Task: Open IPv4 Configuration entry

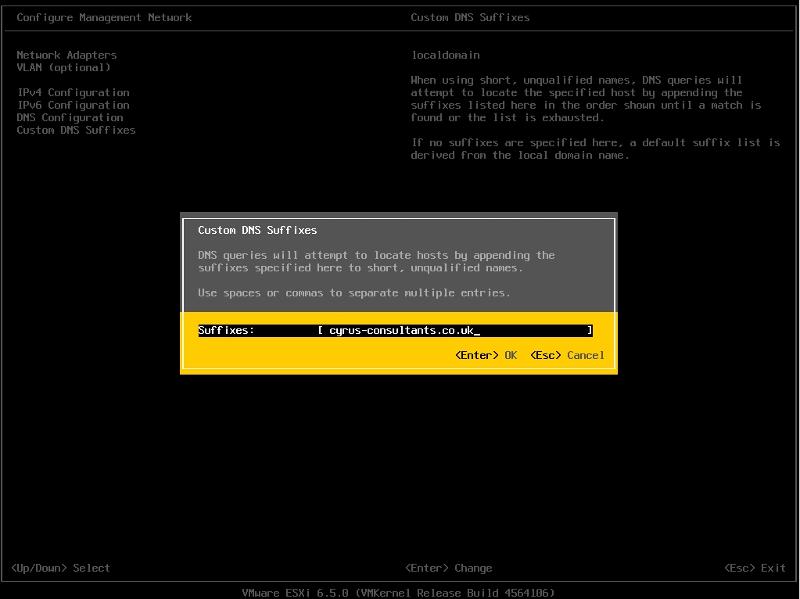Action: tap(73, 92)
